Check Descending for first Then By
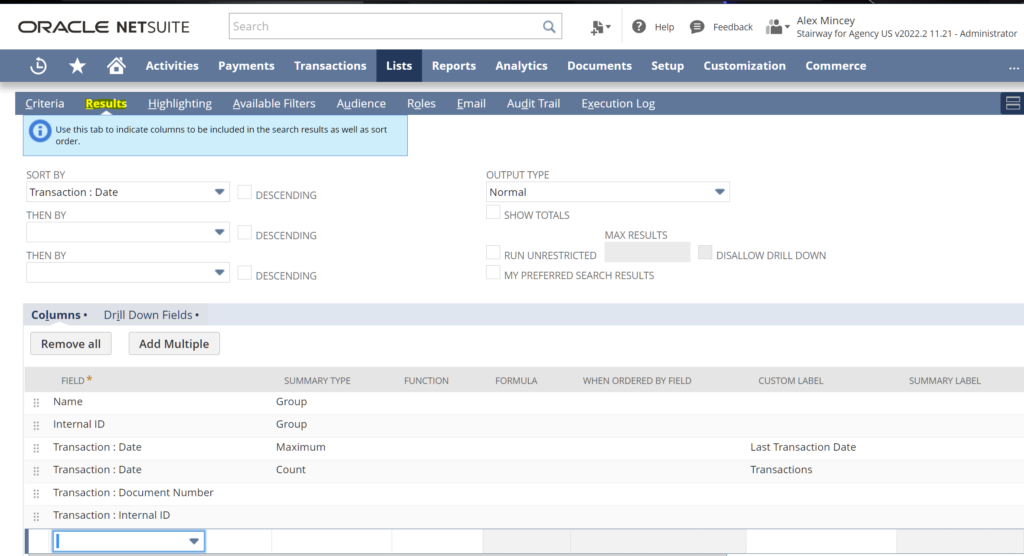Viewport: 1024px width, 556px height. tap(244, 233)
